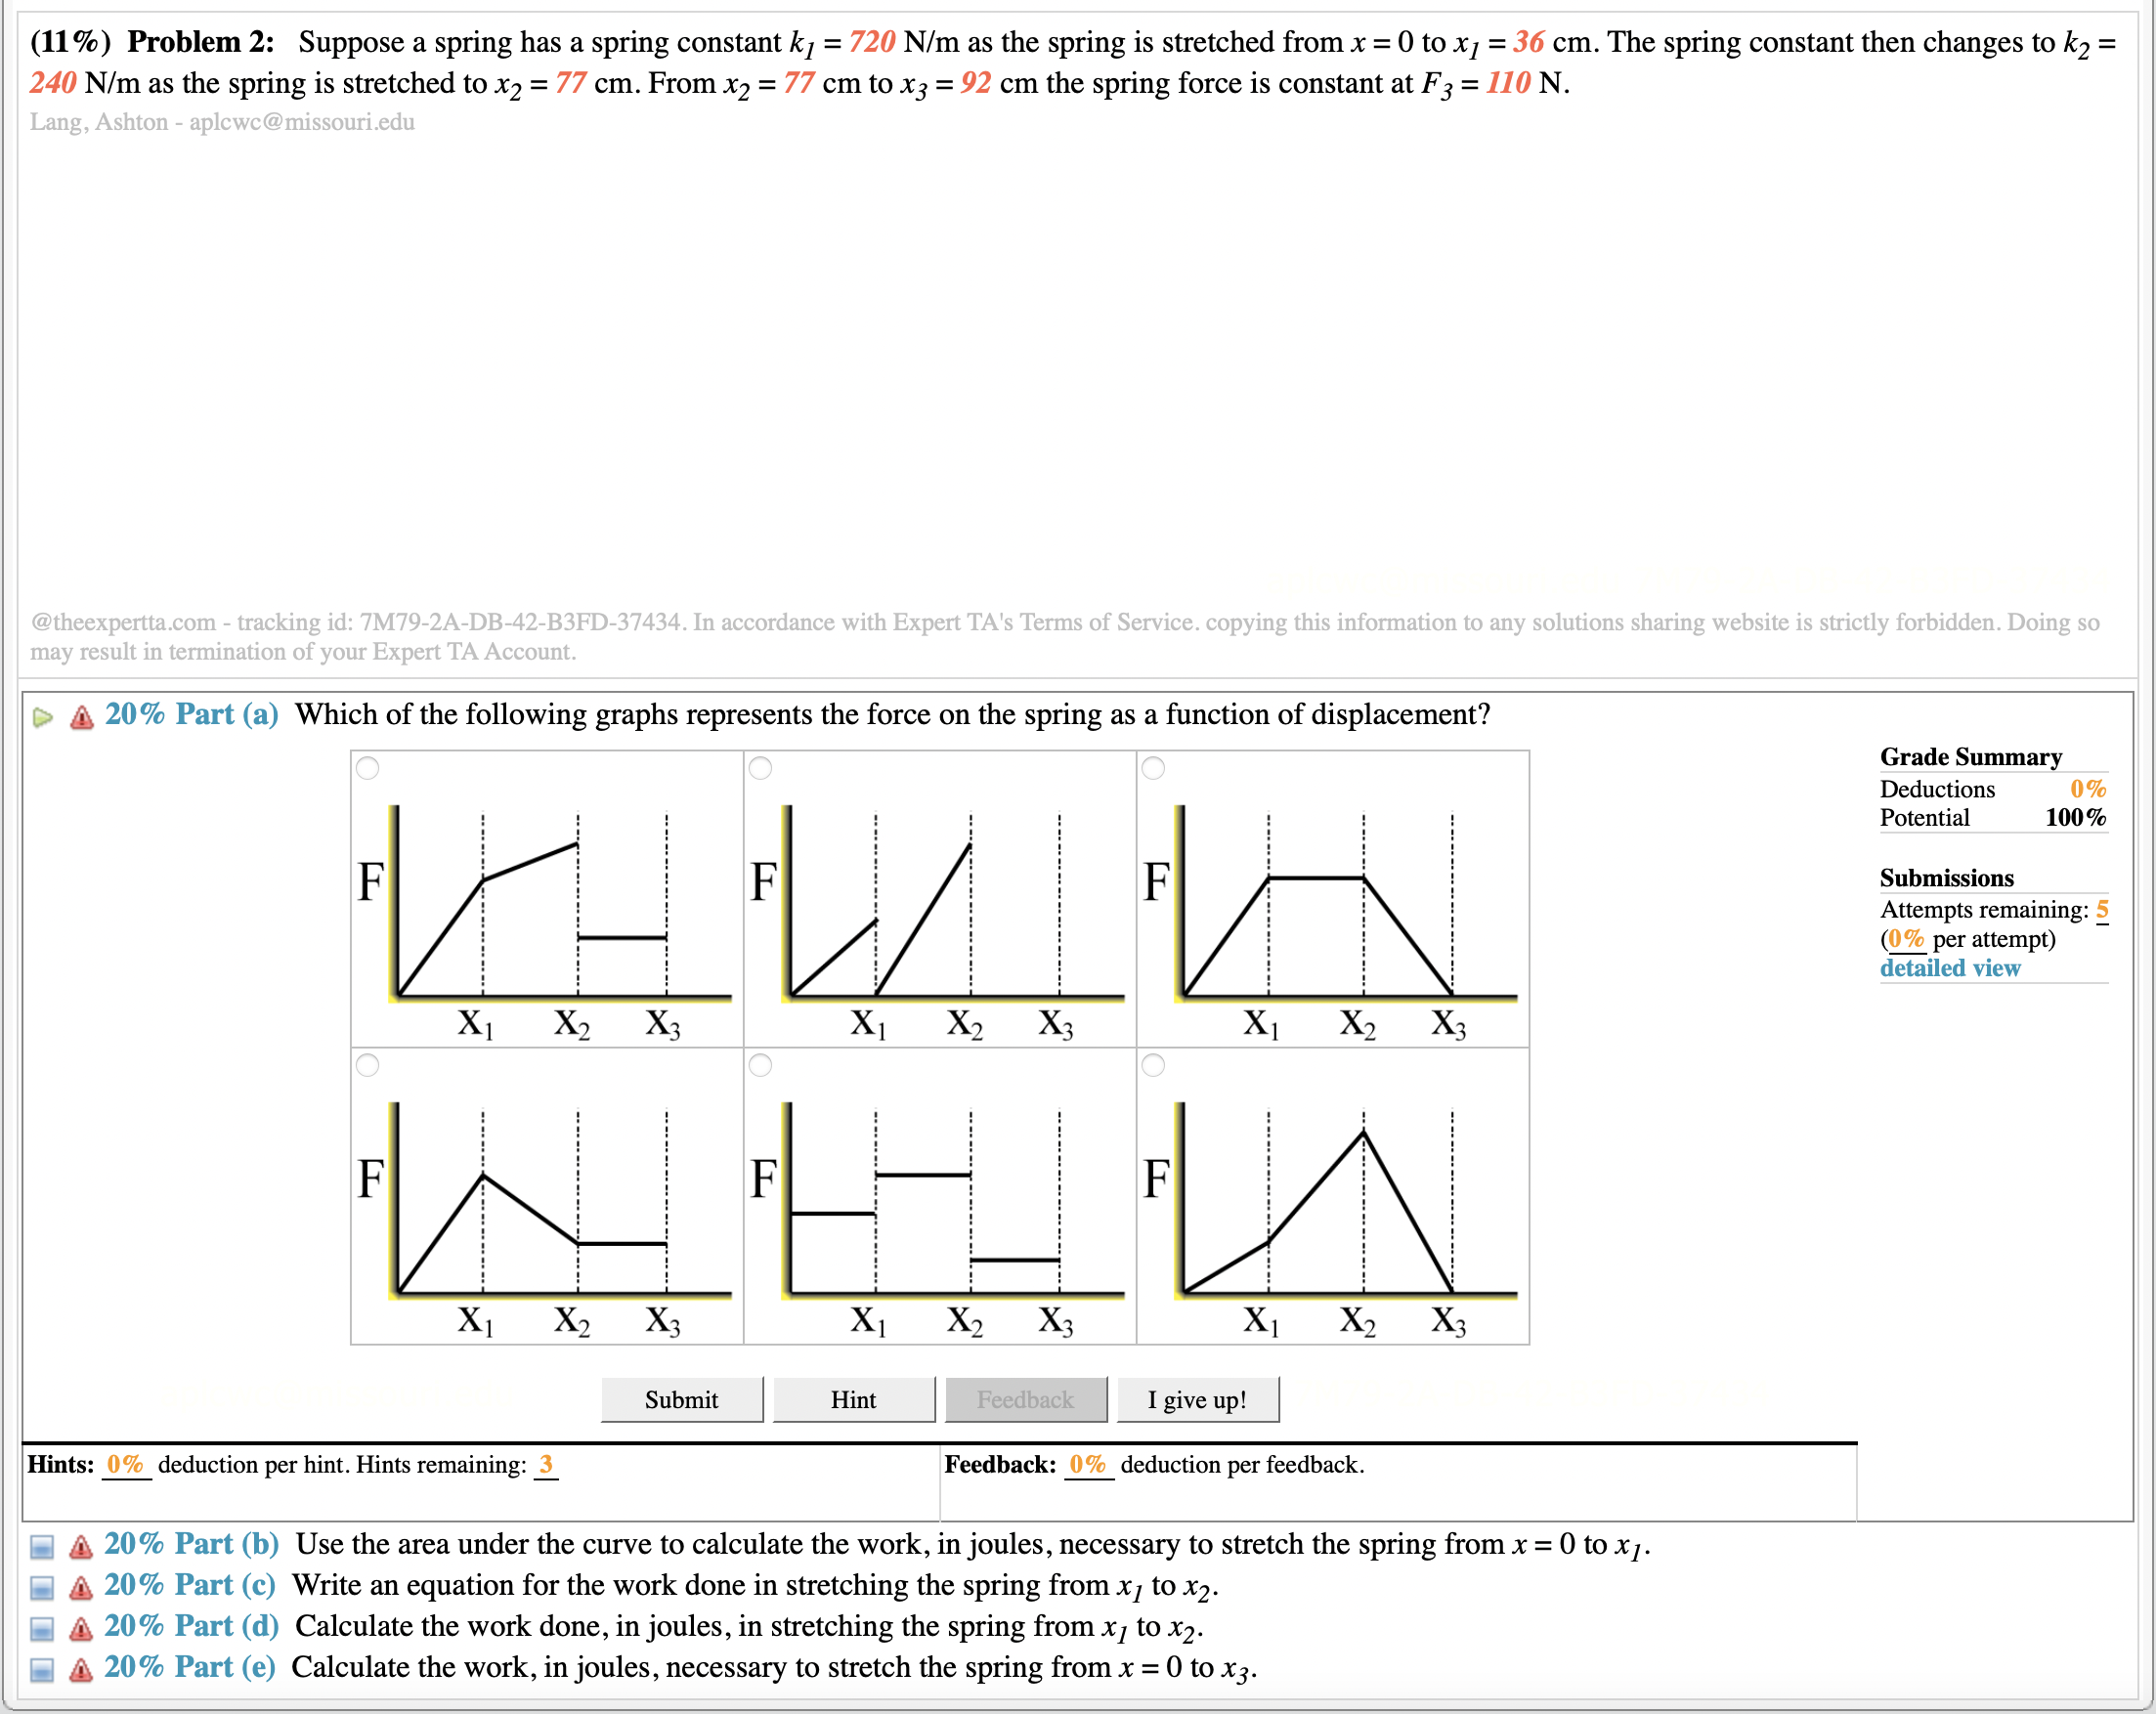The height and width of the screenshot is (1714, 2156).
Task: Select the radio button for the top-left graph
Action: tap(368, 767)
